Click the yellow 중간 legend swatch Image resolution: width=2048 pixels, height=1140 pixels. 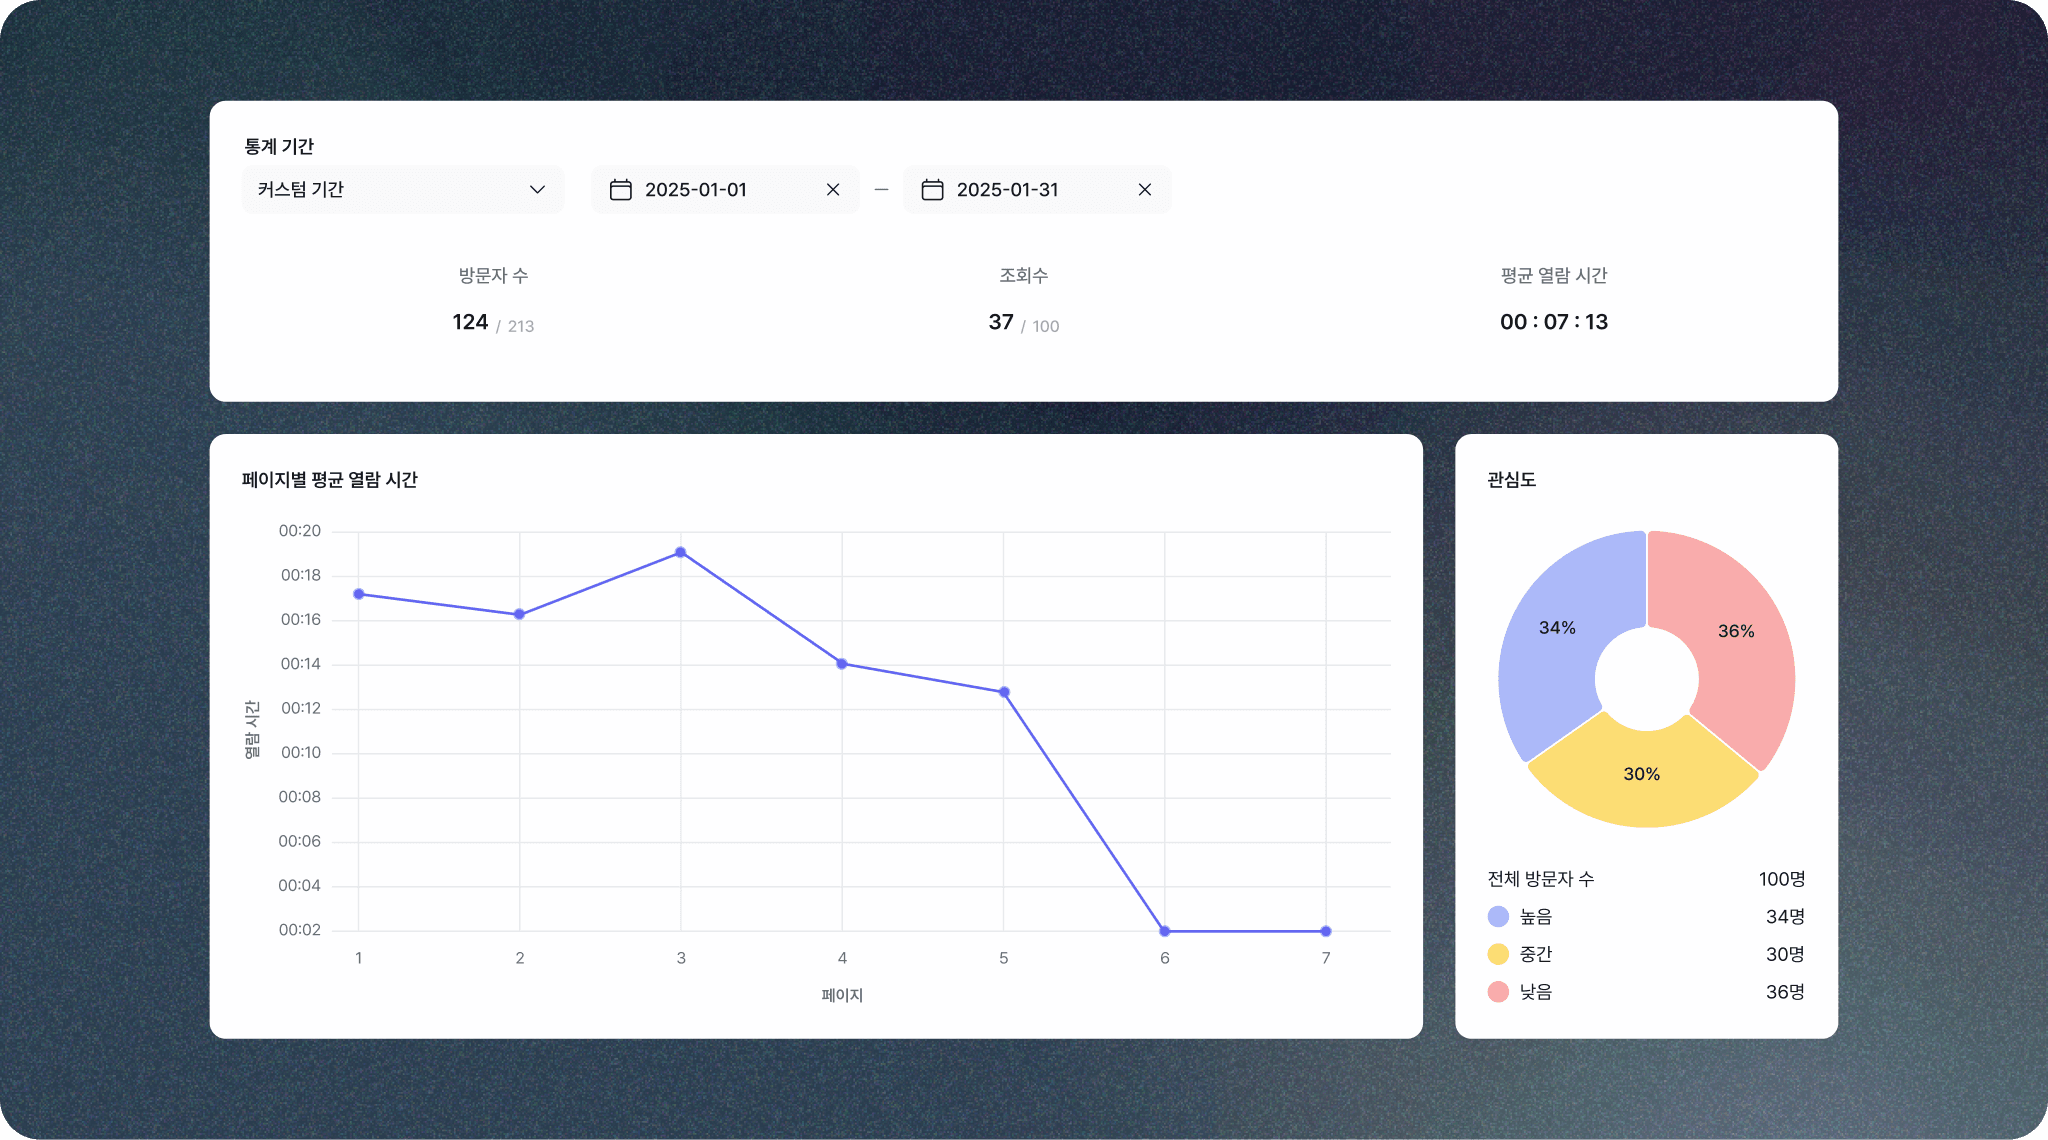pyautogui.click(x=1498, y=954)
